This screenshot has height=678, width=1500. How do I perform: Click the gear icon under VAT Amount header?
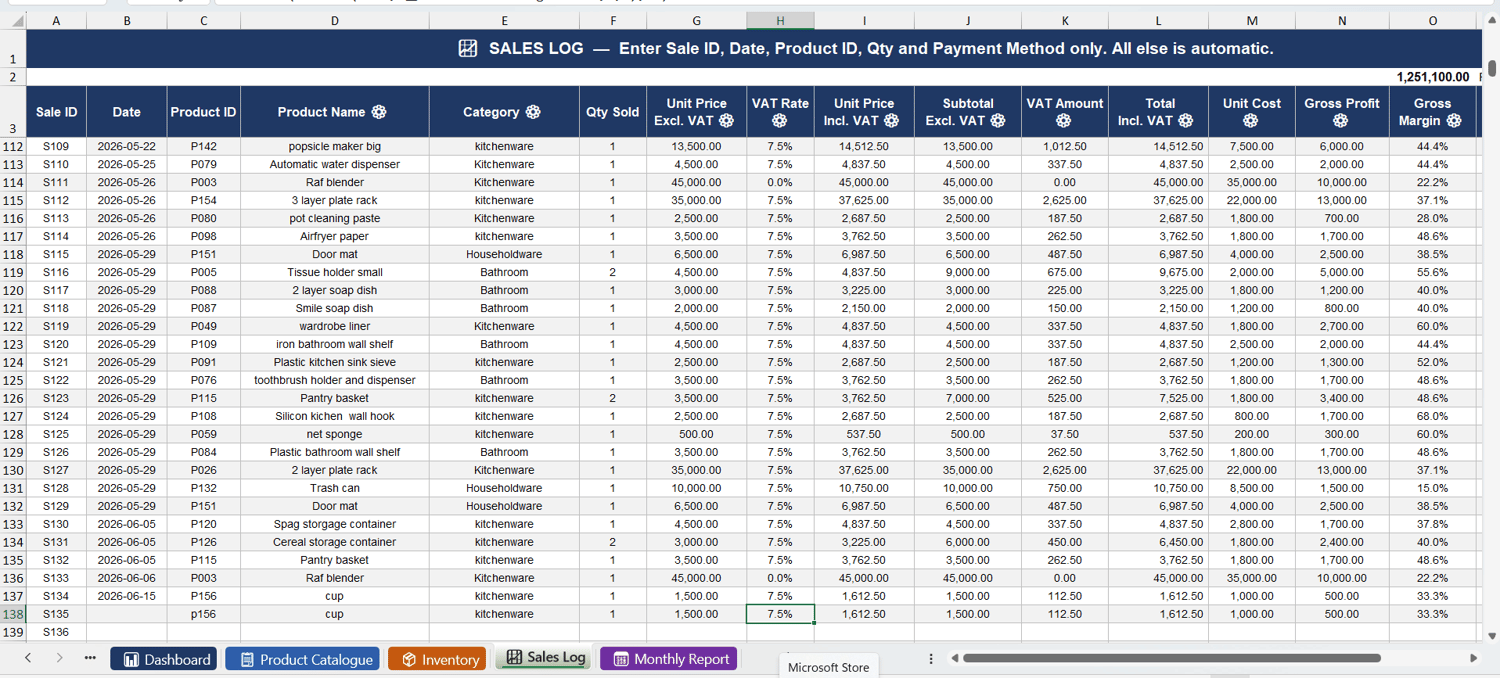click(1064, 121)
